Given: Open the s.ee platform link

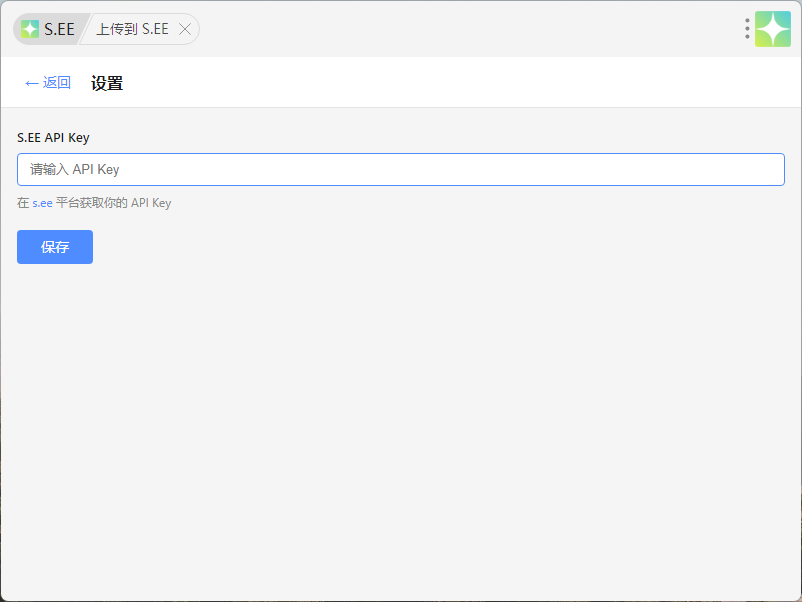Looking at the screenshot, I should [42, 203].
